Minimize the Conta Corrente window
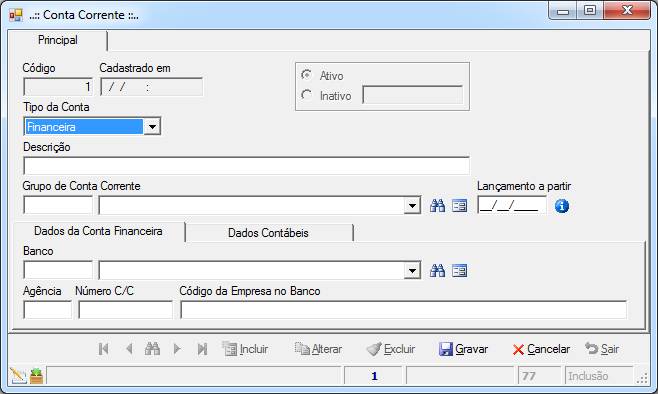The image size is (658, 394). [563, 11]
